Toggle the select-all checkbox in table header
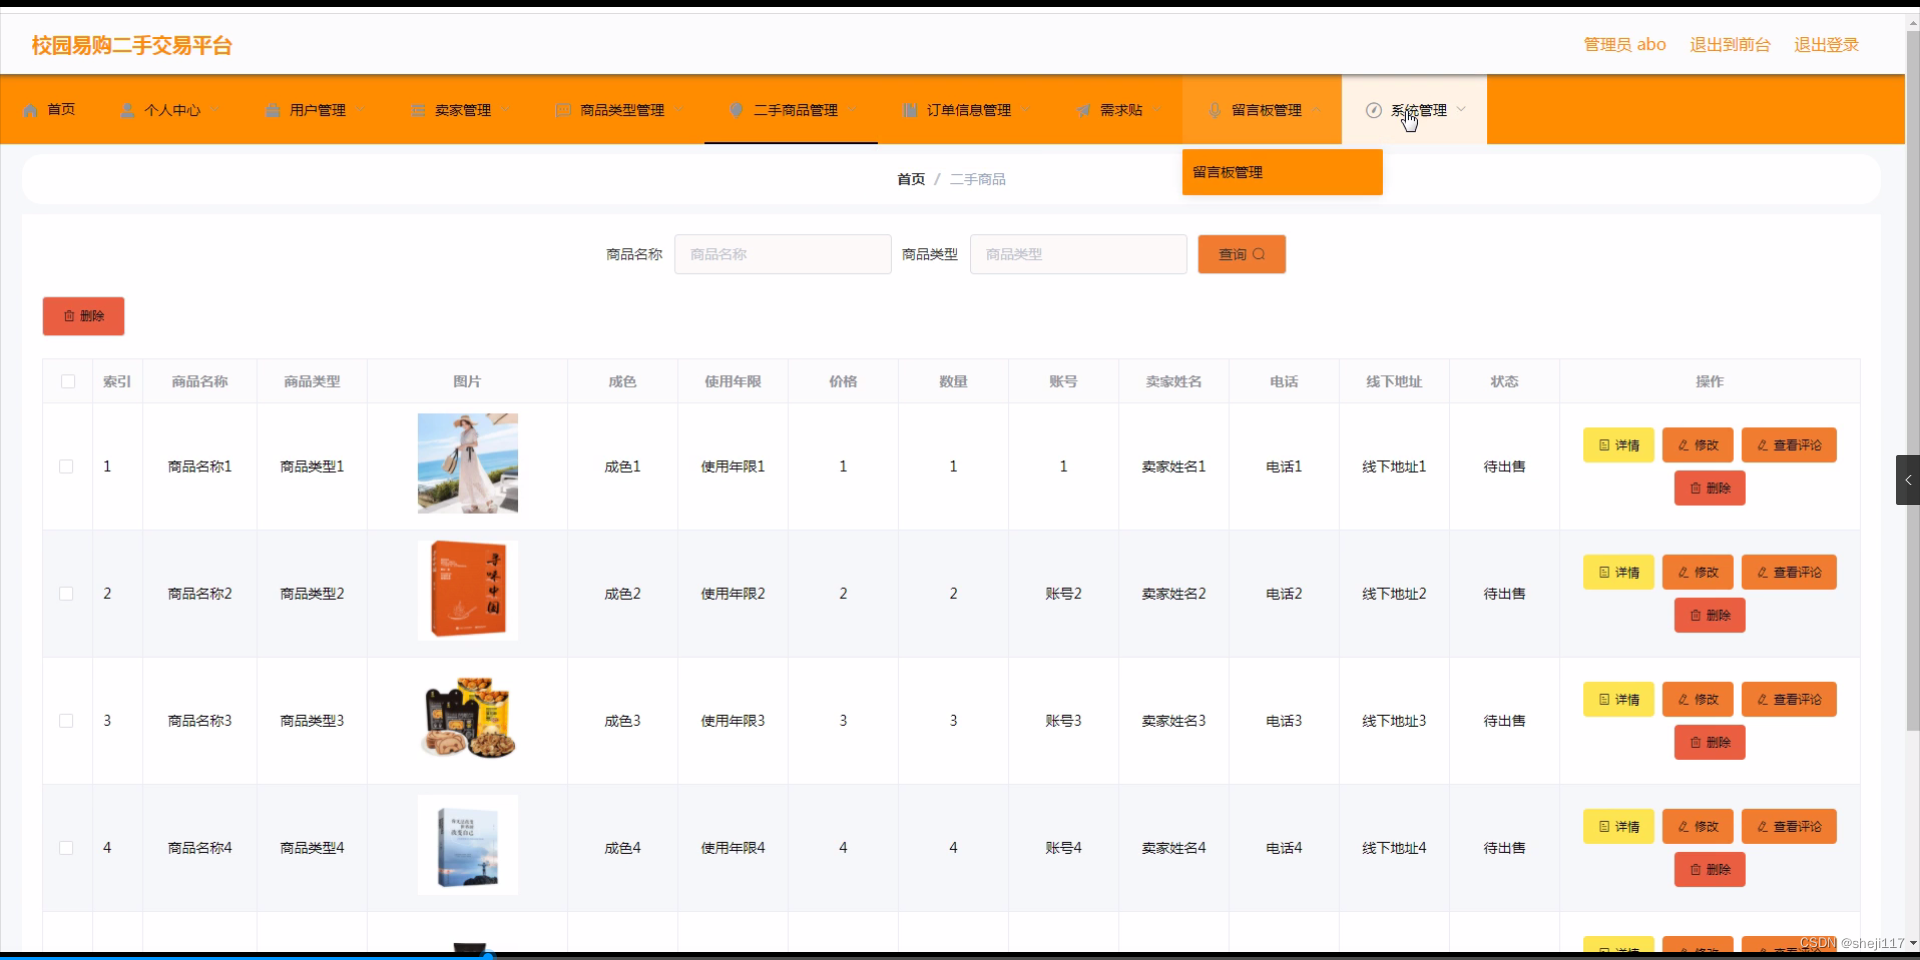1920x960 pixels. (x=68, y=381)
